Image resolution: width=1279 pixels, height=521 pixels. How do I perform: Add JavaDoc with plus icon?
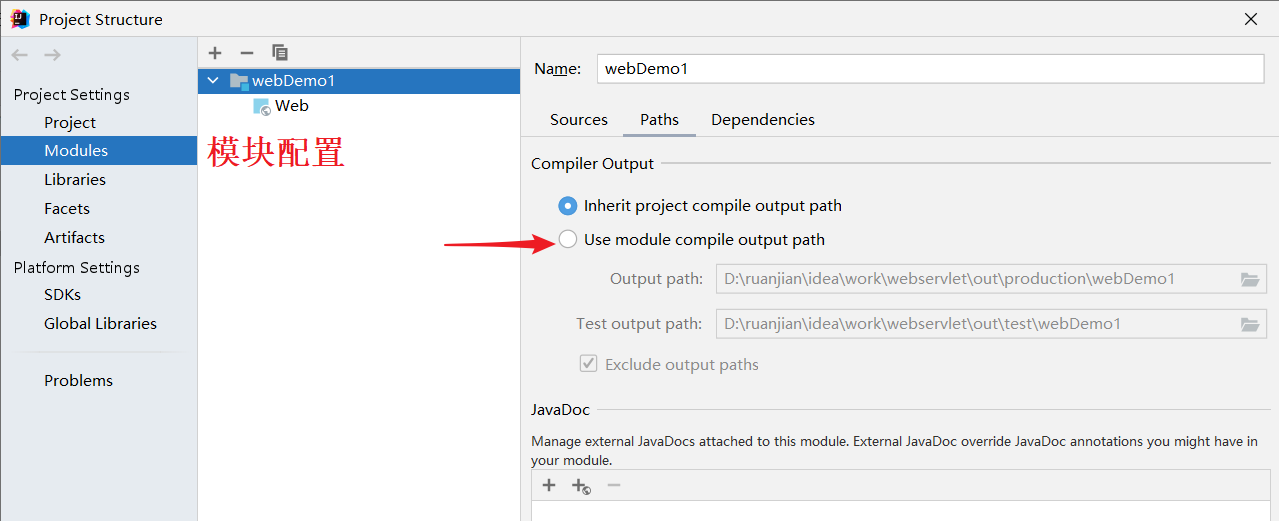coord(549,485)
